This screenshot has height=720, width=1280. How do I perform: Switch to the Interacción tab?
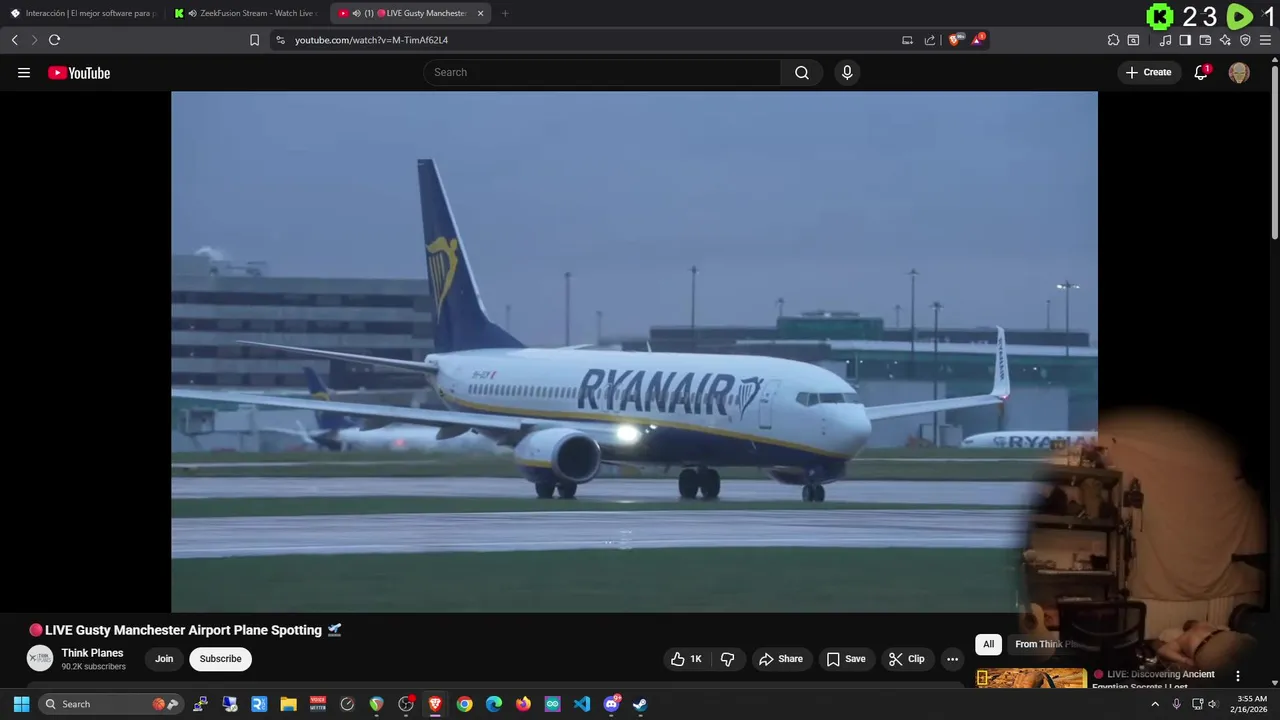point(83,13)
